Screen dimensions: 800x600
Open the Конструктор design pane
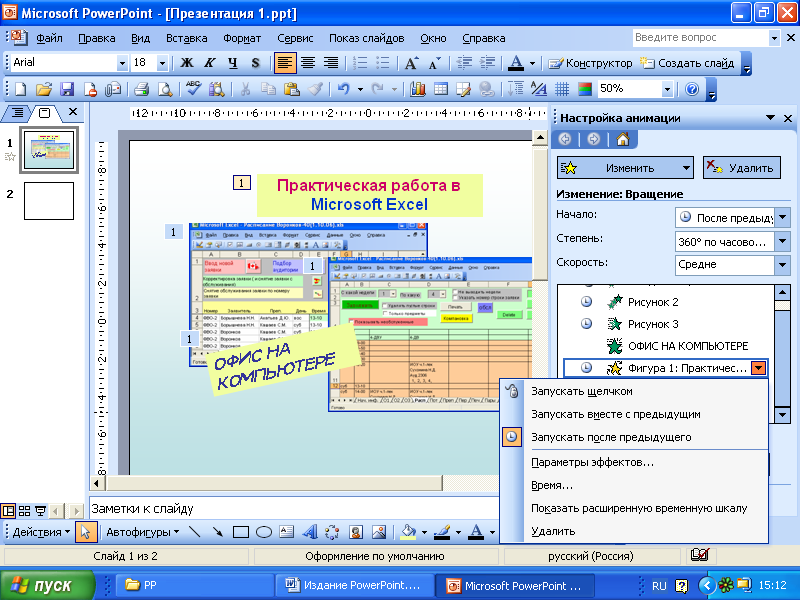click(x=590, y=63)
